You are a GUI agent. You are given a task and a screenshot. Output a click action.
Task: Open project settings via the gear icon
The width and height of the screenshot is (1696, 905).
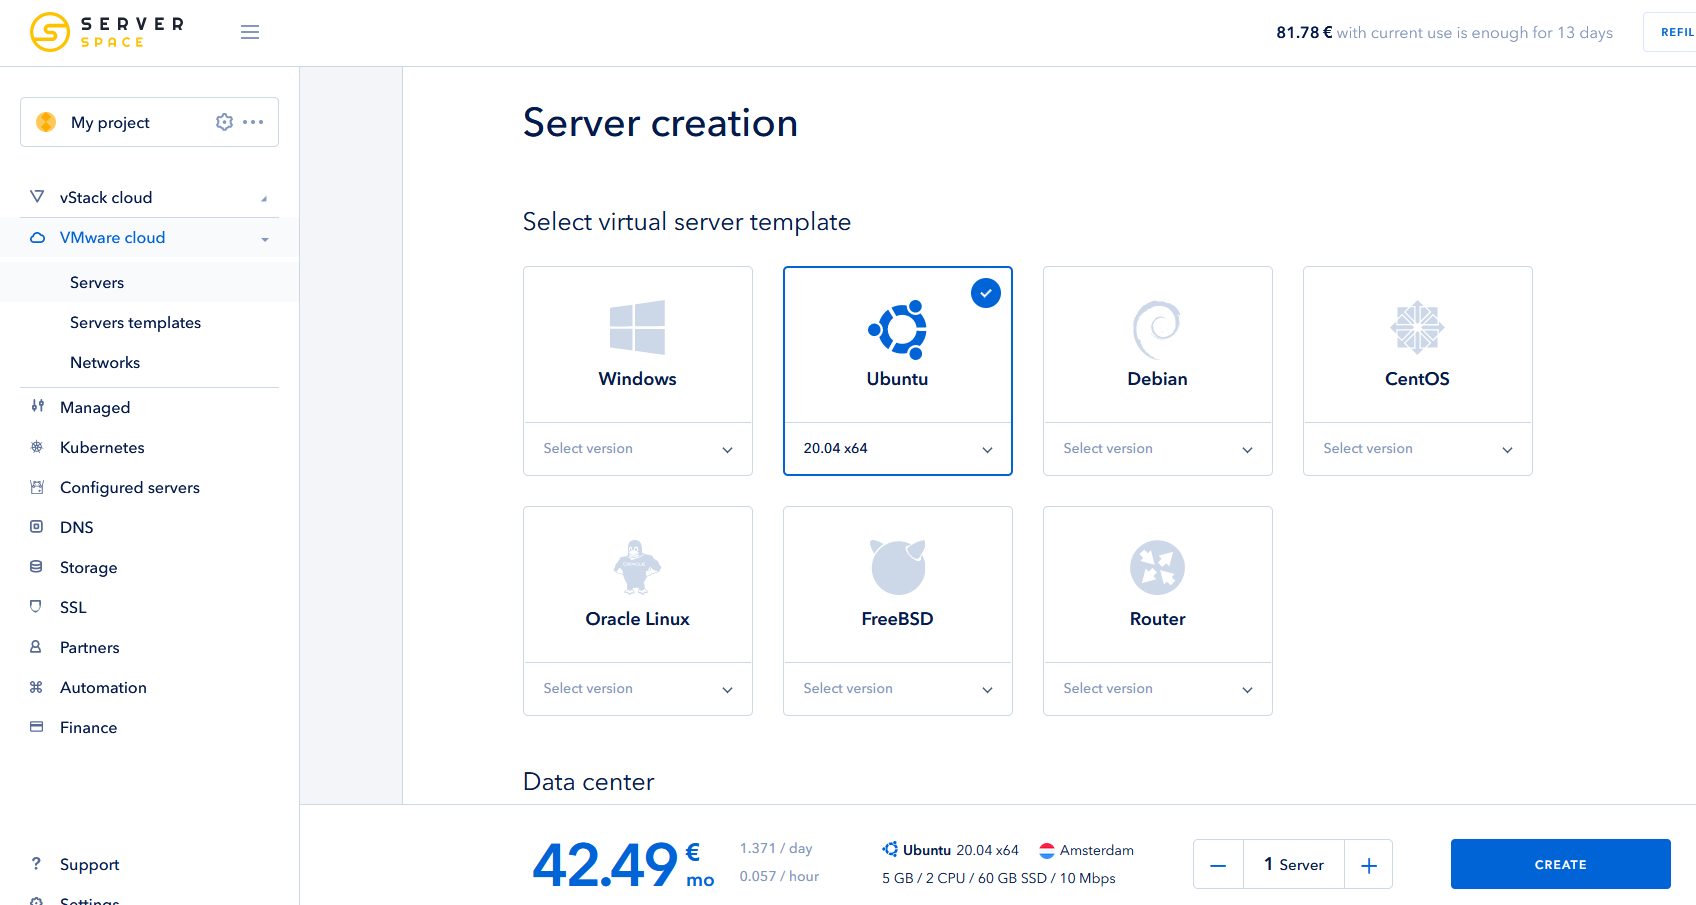coord(224,121)
